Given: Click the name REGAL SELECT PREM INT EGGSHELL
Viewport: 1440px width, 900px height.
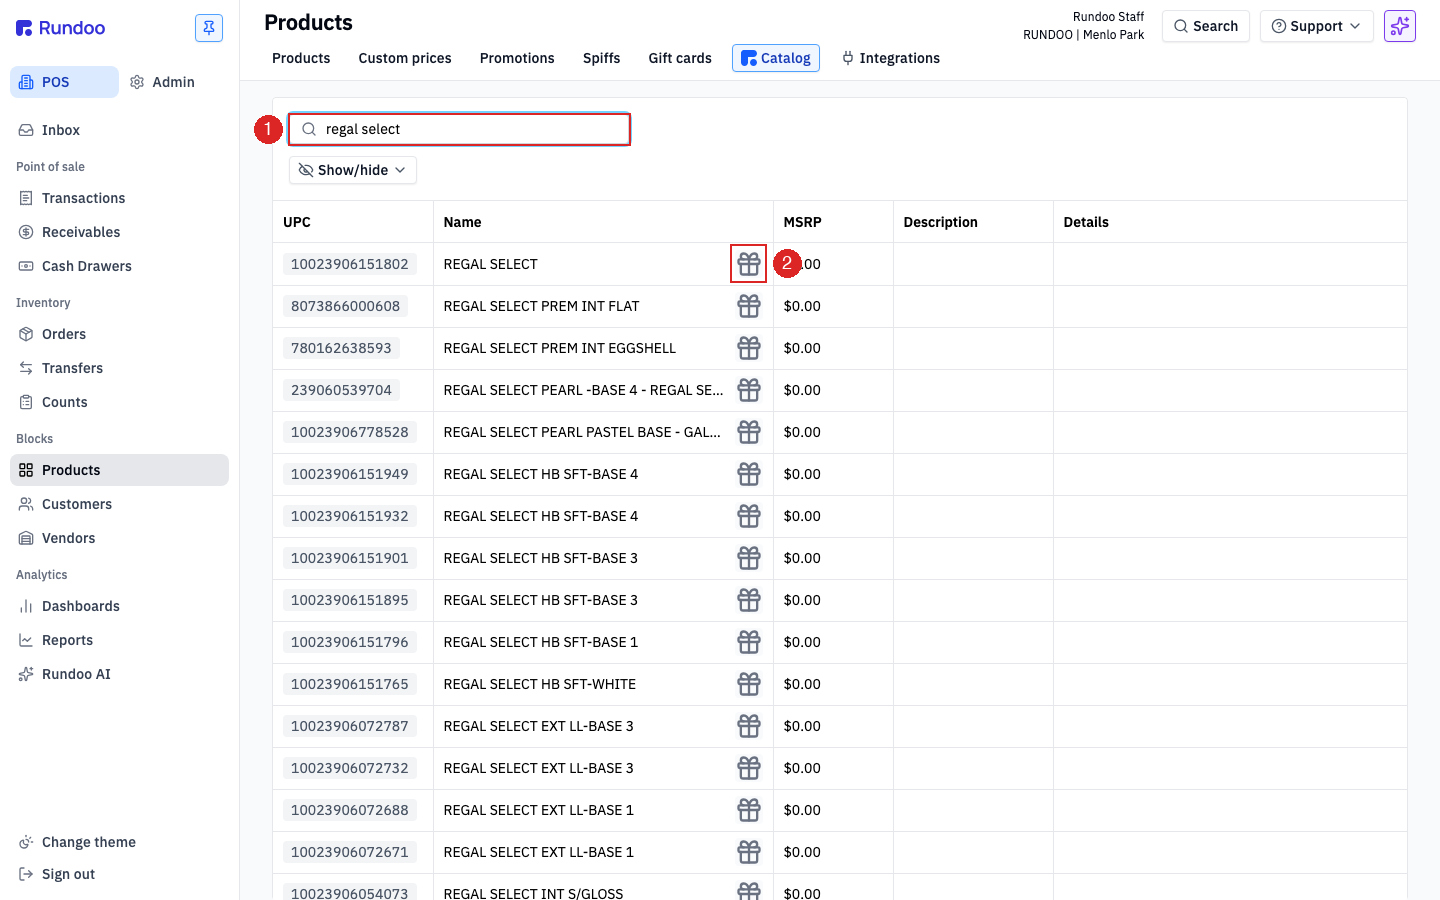Looking at the screenshot, I should pyautogui.click(x=560, y=348).
